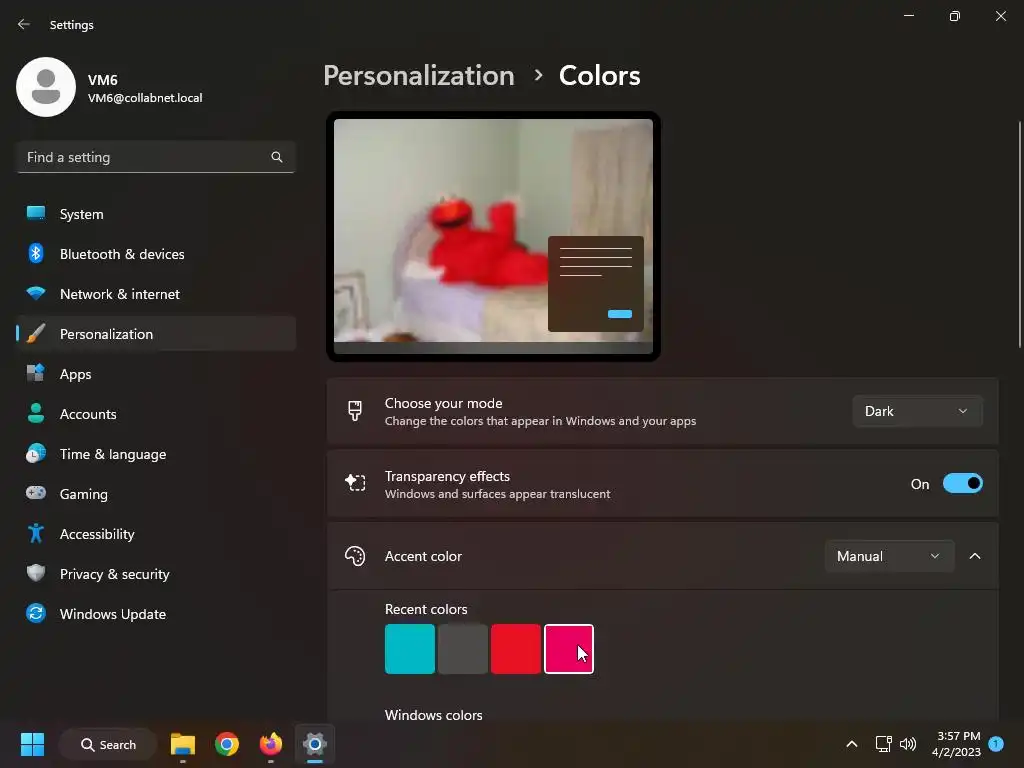This screenshot has width=1024, height=768.
Task: Click the Transparency effects sparkle icon
Action: pyautogui.click(x=355, y=483)
